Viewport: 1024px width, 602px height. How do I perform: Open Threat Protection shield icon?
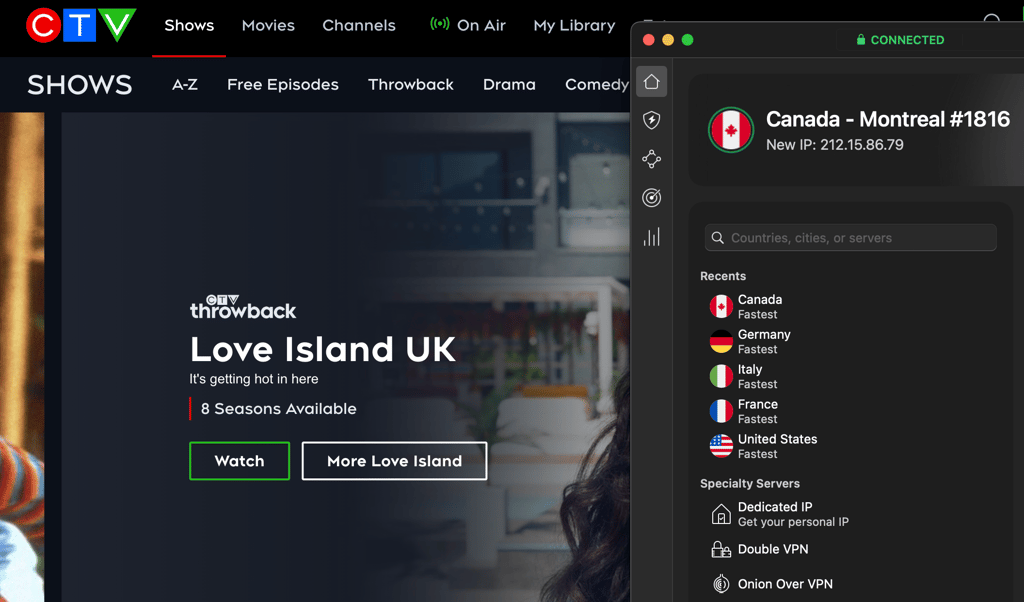(x=651, y=120)
